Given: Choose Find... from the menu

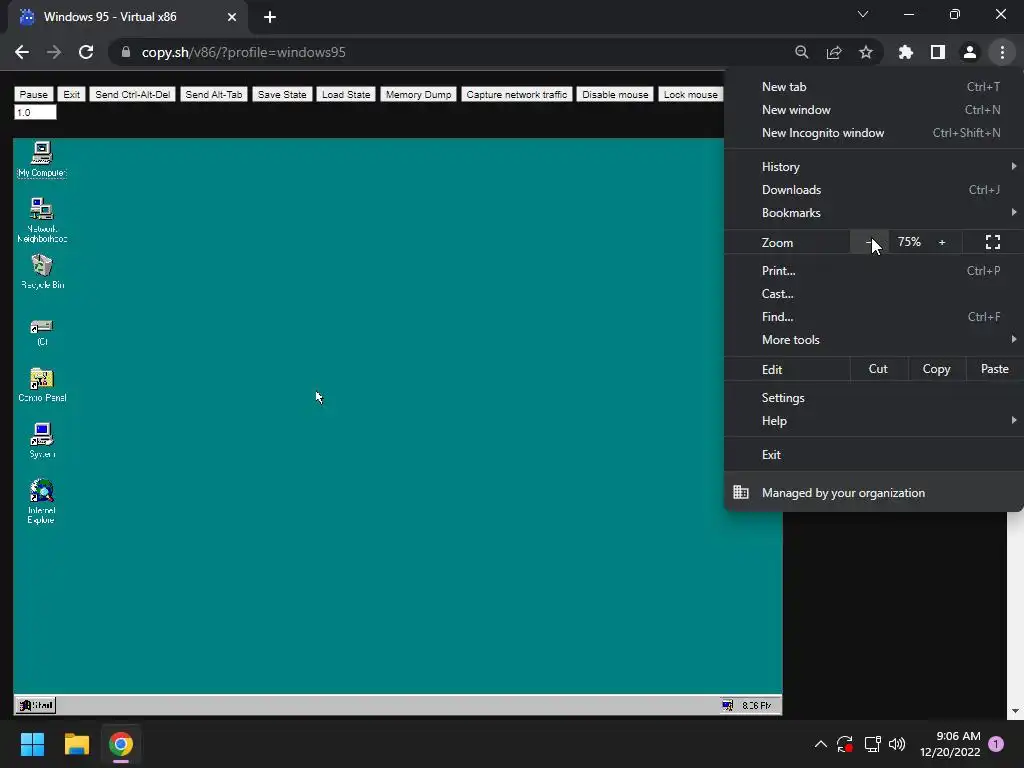Looking at the screenshot, I should coord(874,316).
